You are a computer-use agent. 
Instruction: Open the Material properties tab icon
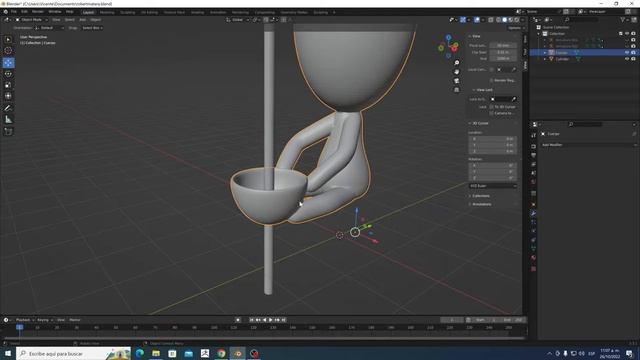coord(533,258)
